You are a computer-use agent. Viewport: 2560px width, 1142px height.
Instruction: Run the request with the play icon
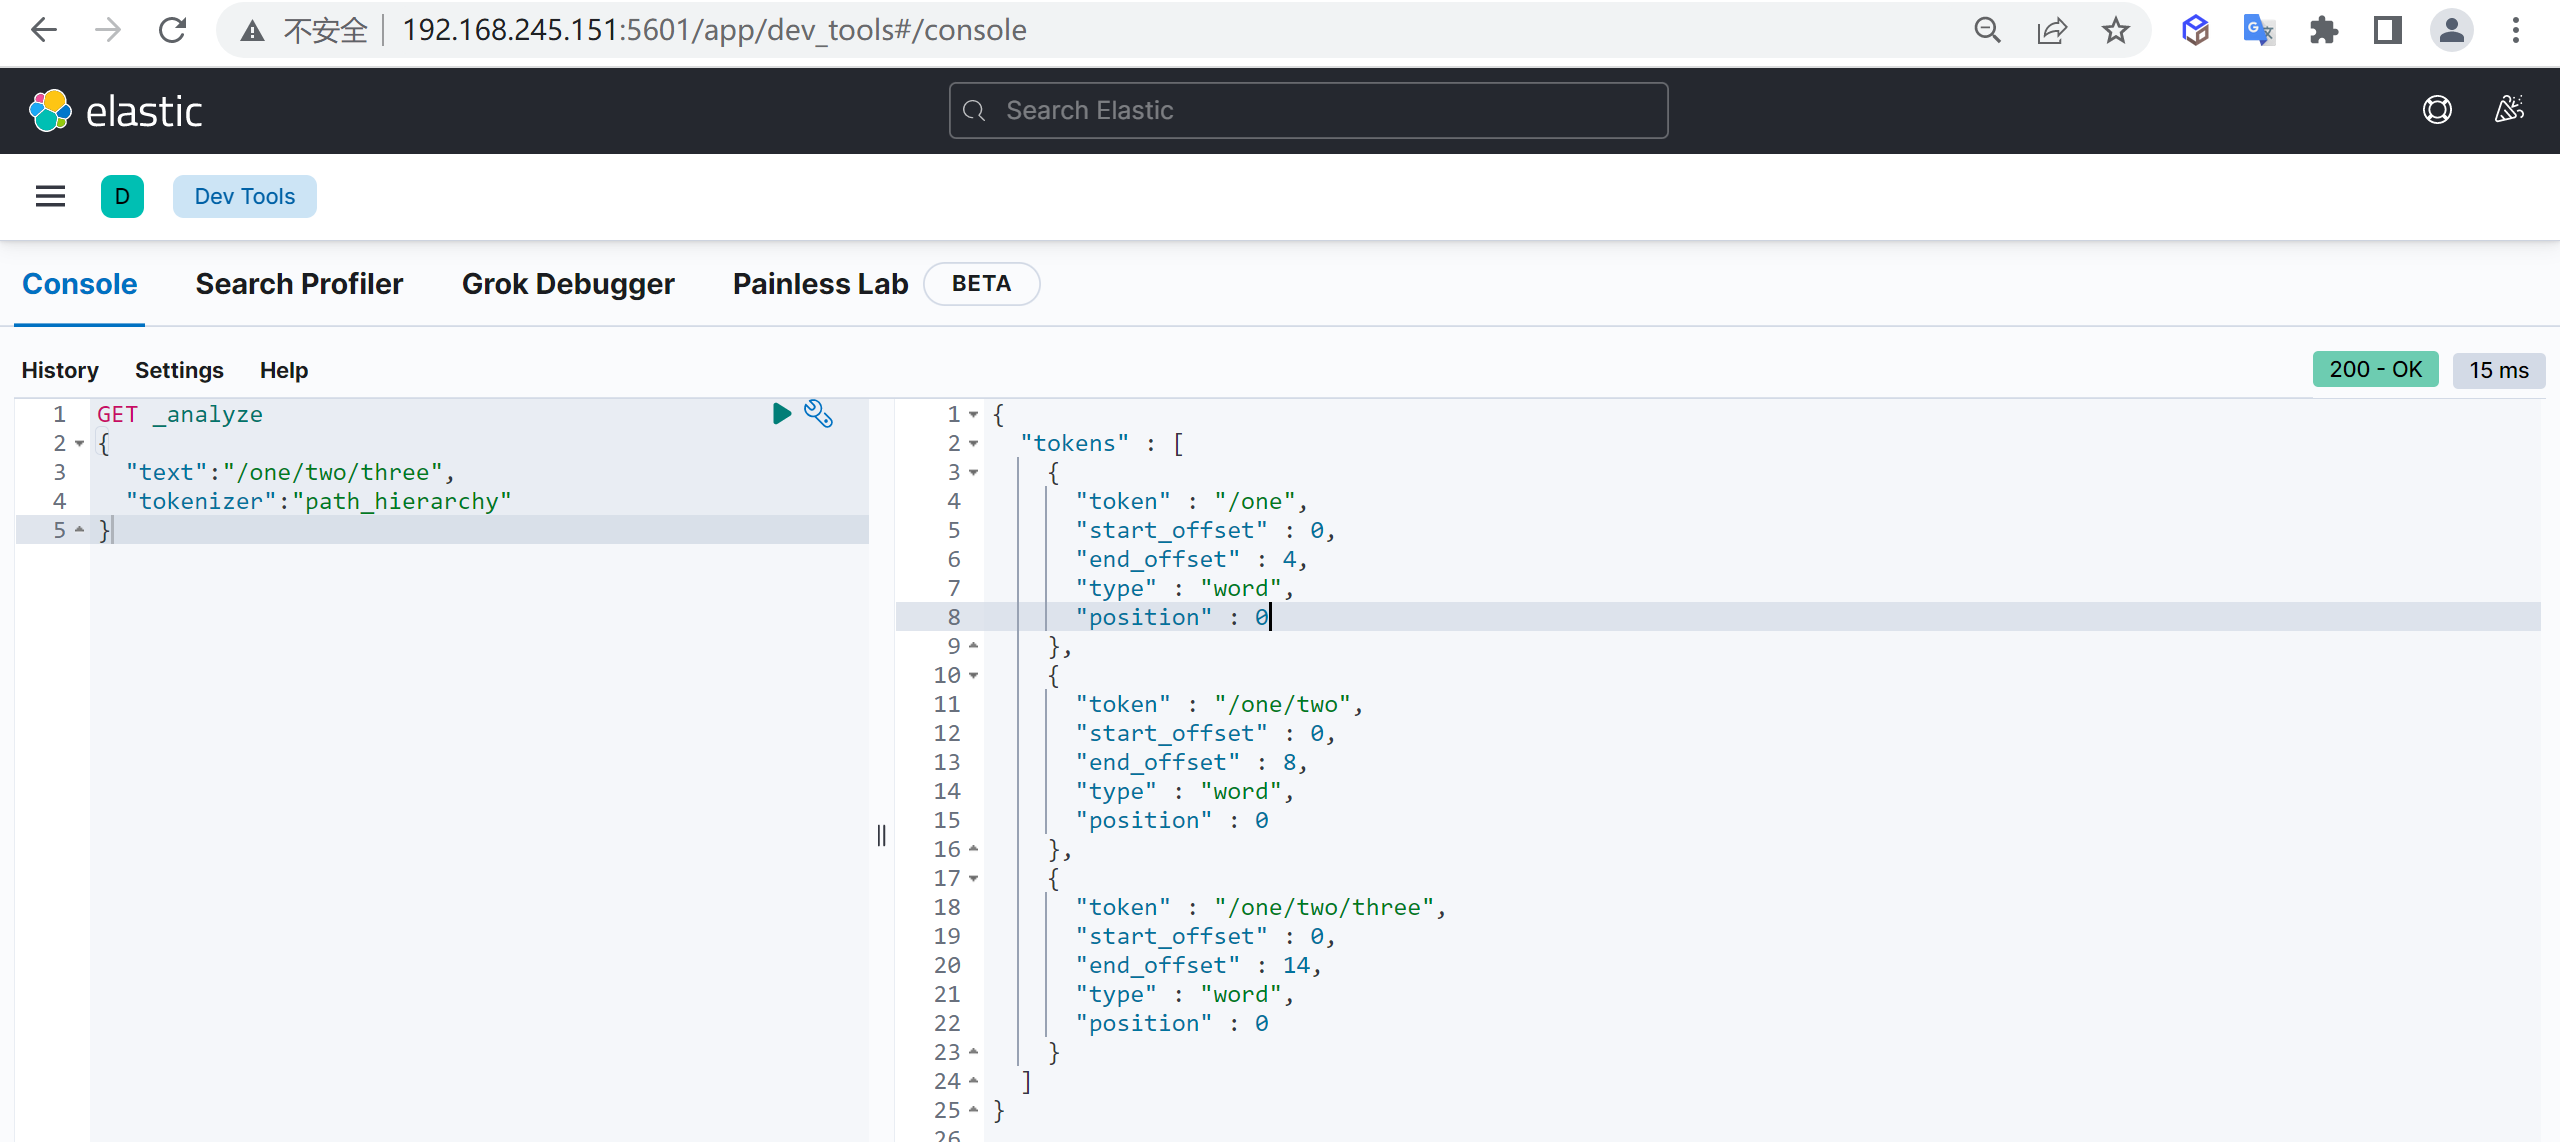781,413
